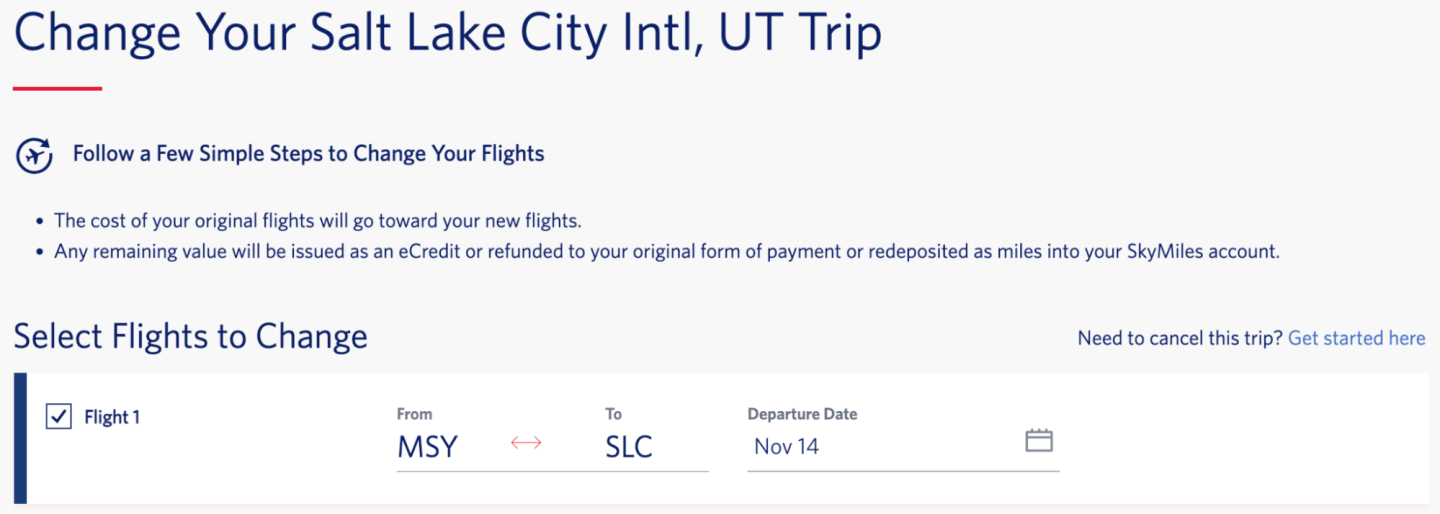
Task: Click the Departure Date field label
Action: (802, 414)
